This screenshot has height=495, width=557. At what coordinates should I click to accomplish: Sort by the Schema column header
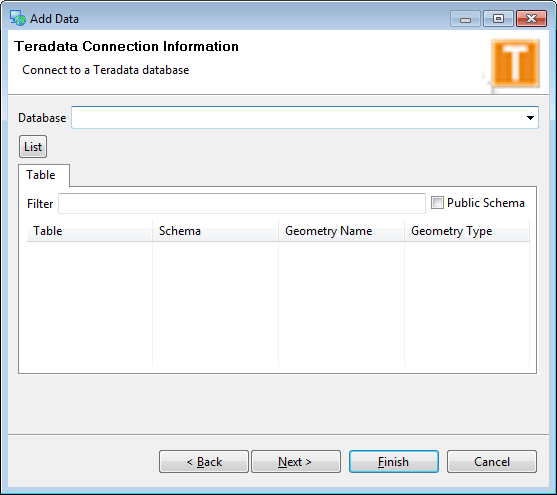pos(216,231)
